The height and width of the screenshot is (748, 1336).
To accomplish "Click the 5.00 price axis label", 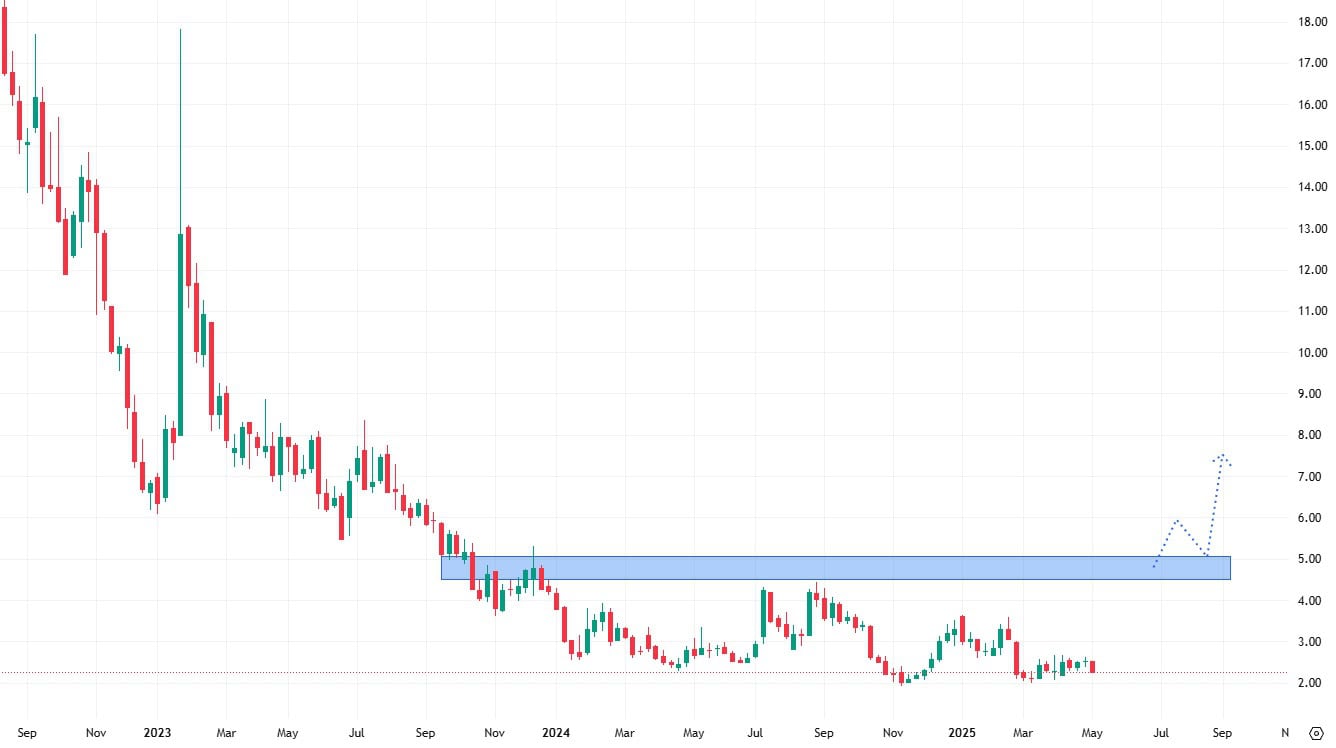I will [x=1312, y=559].
